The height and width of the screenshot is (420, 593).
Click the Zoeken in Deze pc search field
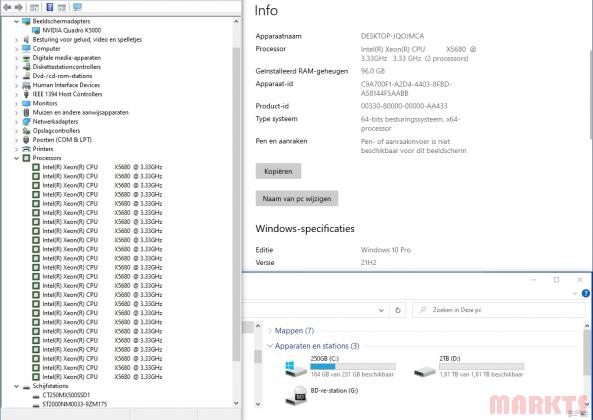(498, 310)
